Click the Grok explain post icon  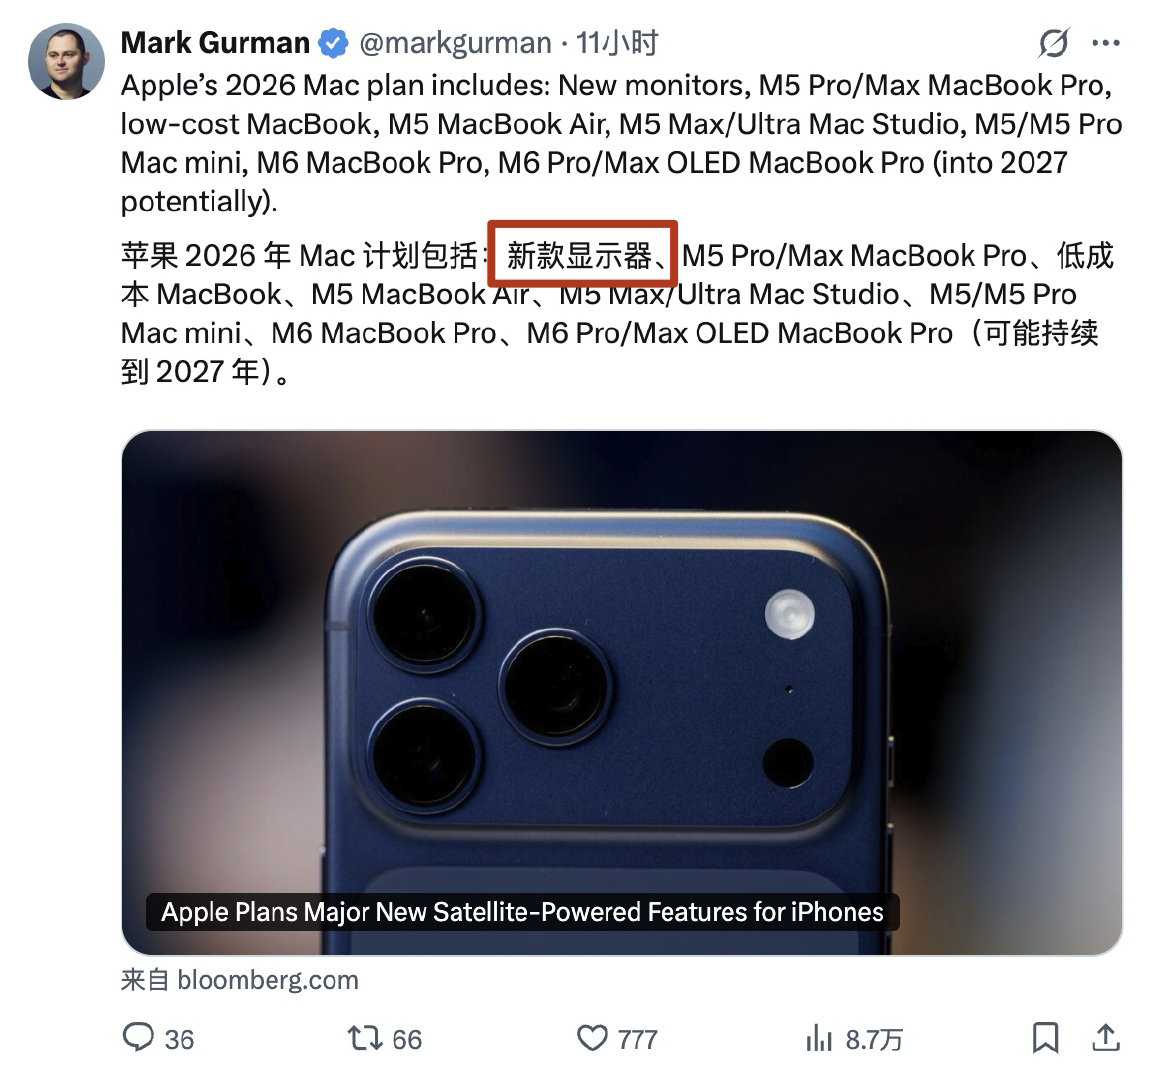pyautogui.click(x=1053, y=43)
